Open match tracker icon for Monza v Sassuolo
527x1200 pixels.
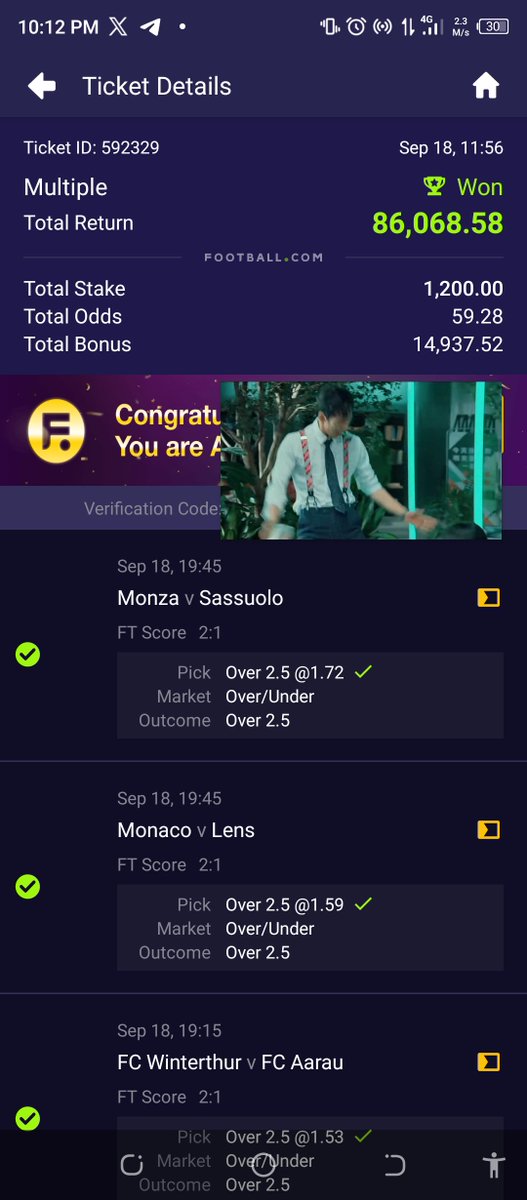488,598
